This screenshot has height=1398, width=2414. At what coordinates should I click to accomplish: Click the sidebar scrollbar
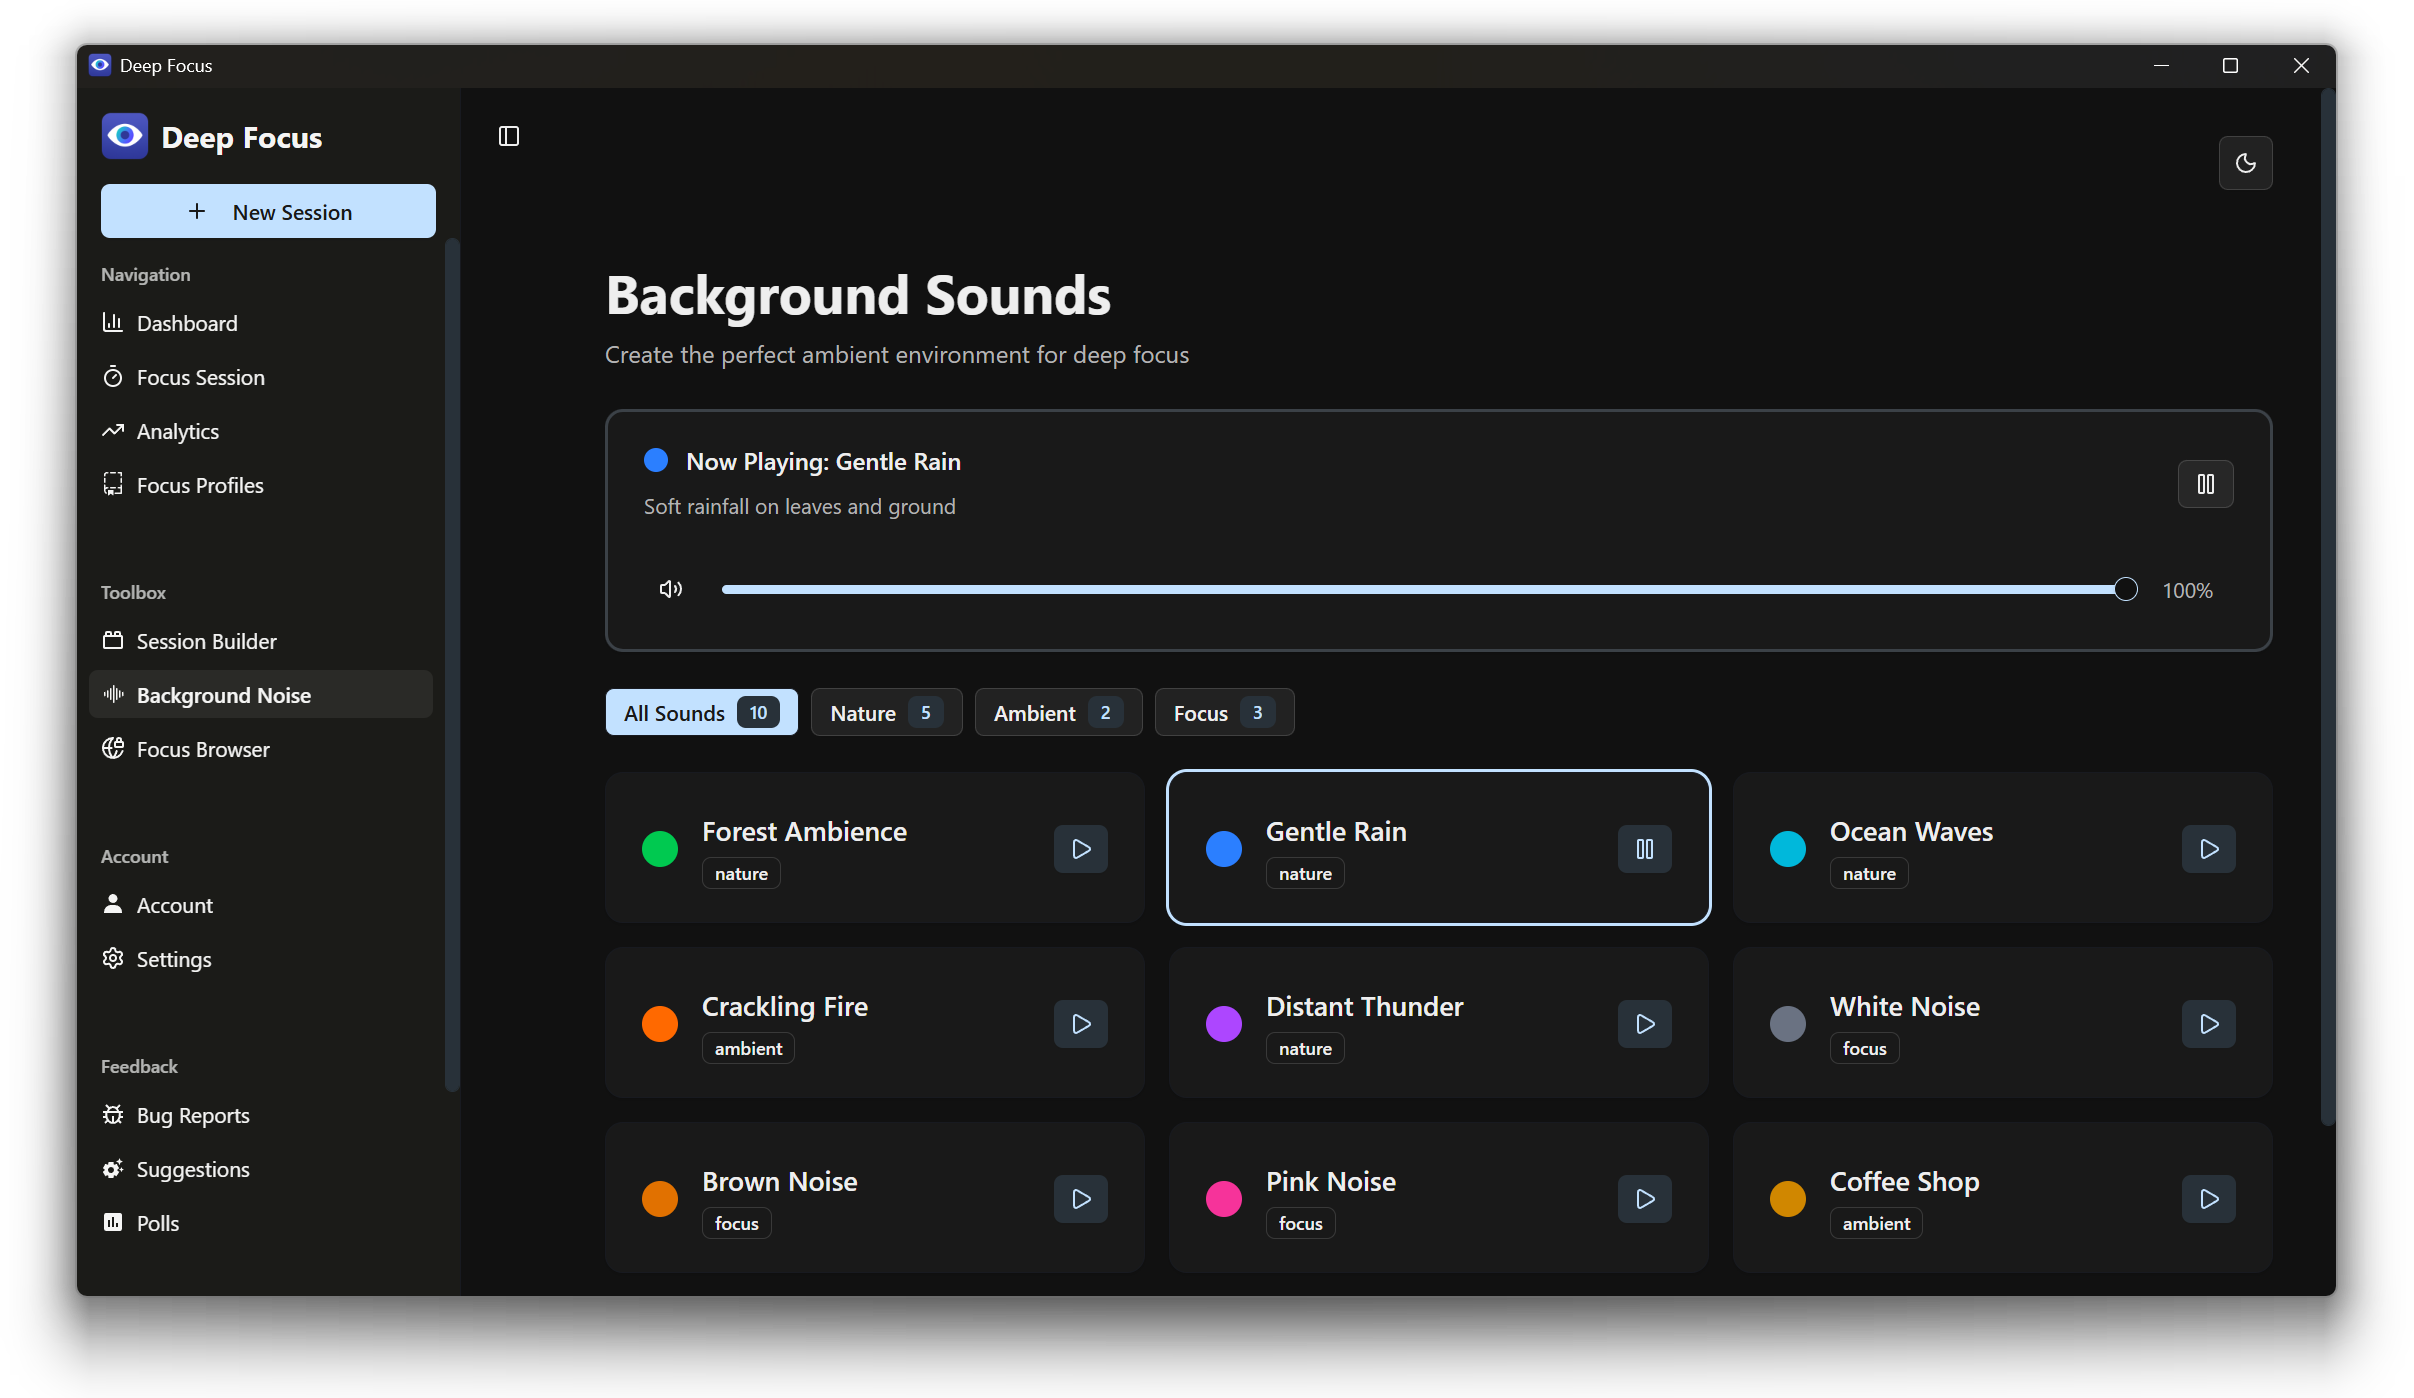[451, 665]
